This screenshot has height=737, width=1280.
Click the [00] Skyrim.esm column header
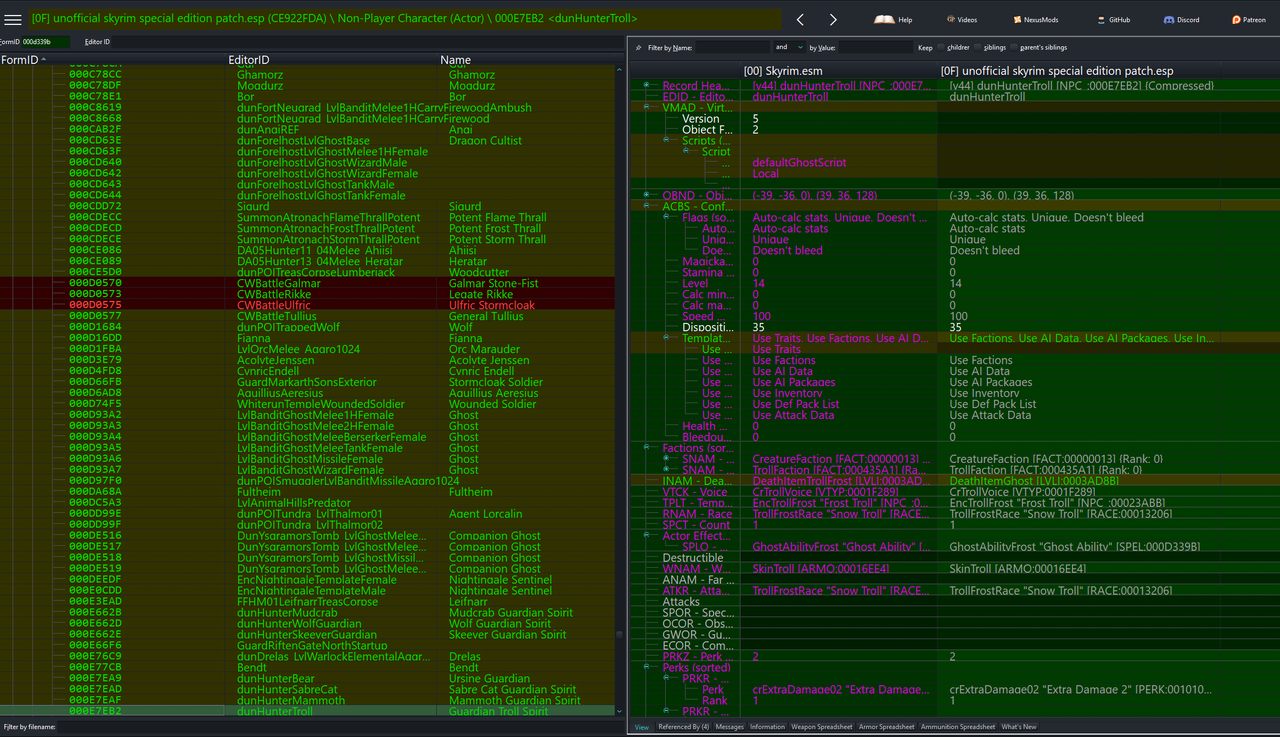[840, 71]
